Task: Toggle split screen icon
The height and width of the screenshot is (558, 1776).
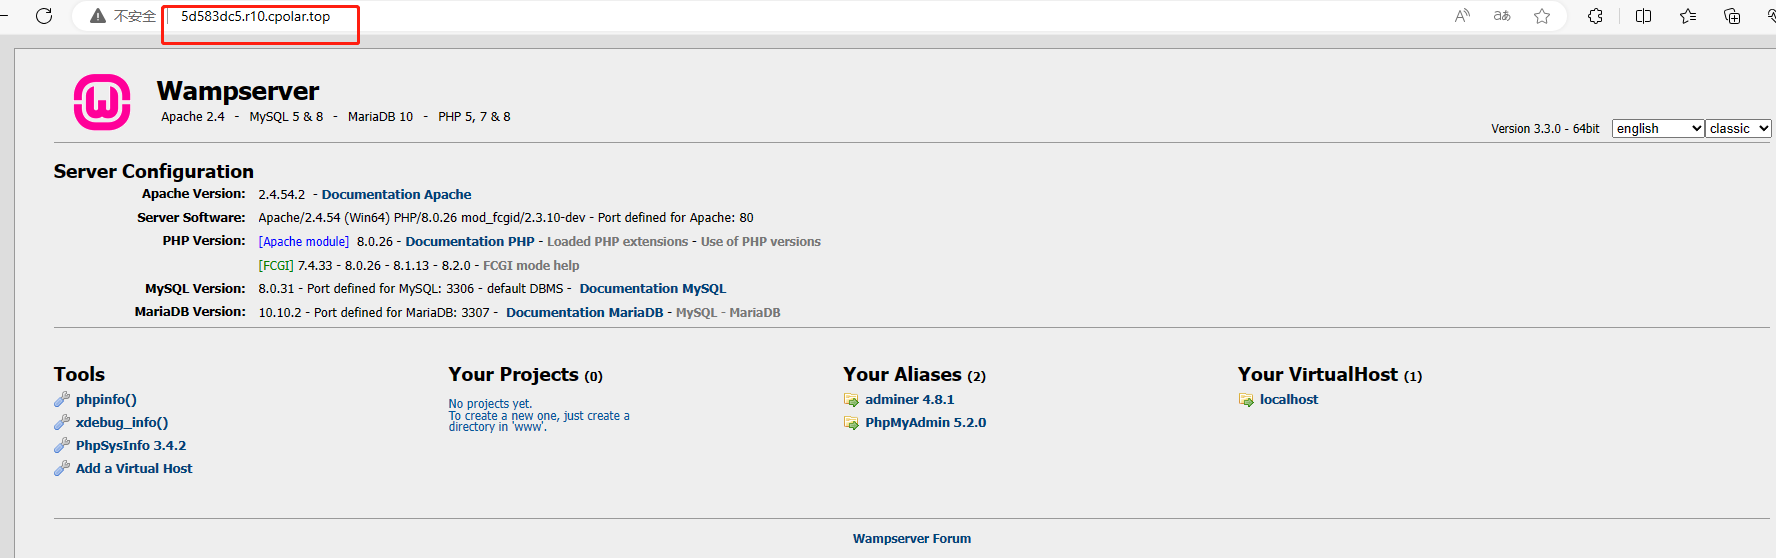Action: pyautogui.click(x=1643, y=16)
